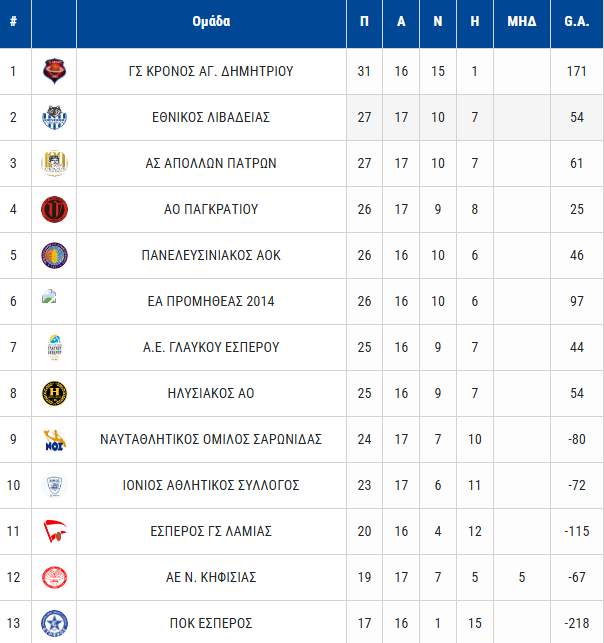This screenshot has height=643, width=604.
Task: Click the Ν wins column header
Action: click(438, 21)
